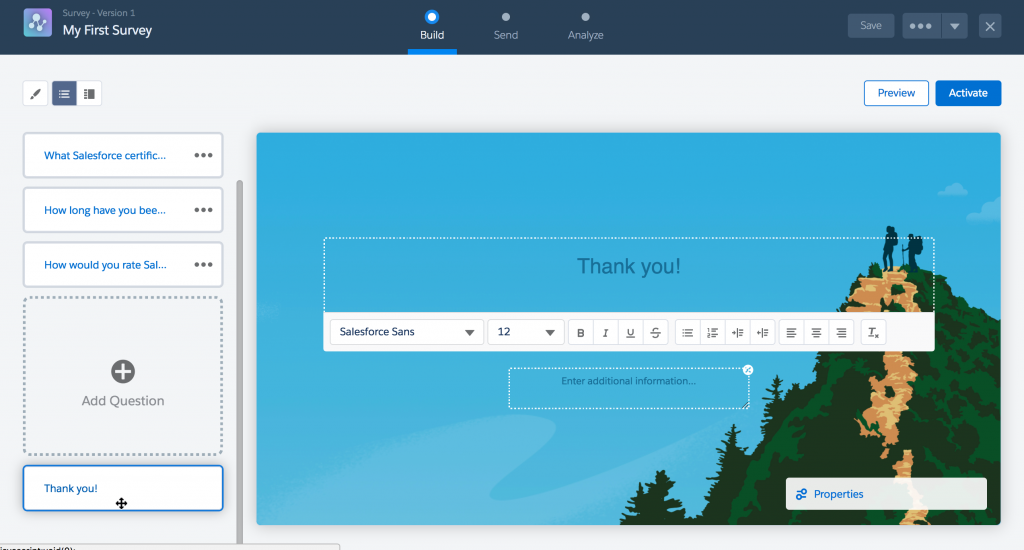Expand the arrow dropdown next to Save
This screenshot has height=550, width=1024.
coord(955,26)
